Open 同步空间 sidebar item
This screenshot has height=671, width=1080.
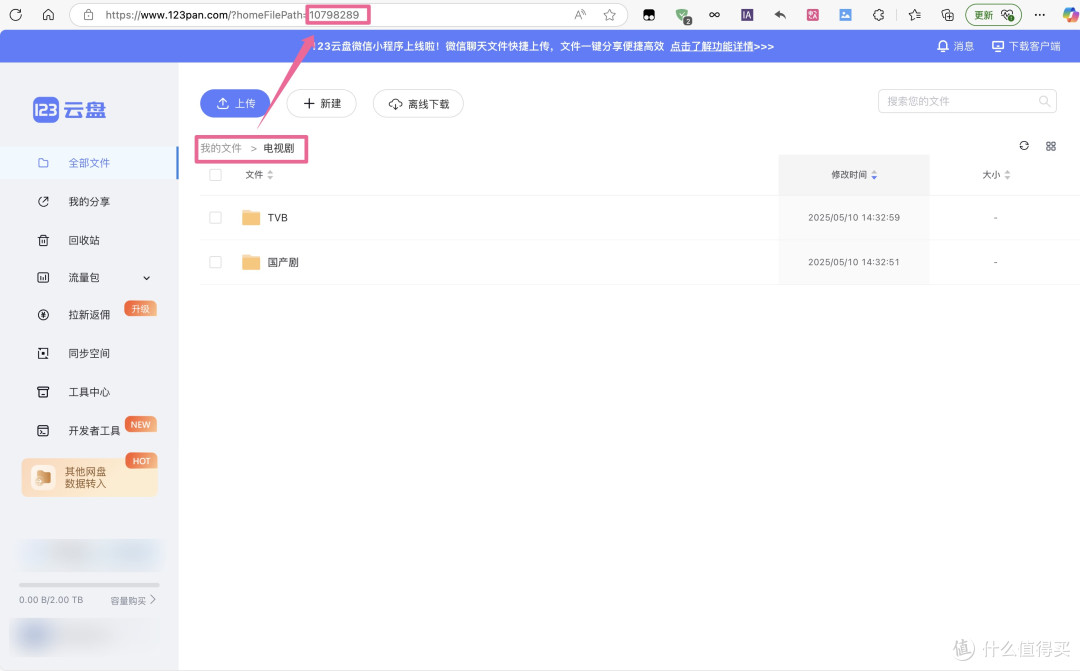[x=90, y=353]
